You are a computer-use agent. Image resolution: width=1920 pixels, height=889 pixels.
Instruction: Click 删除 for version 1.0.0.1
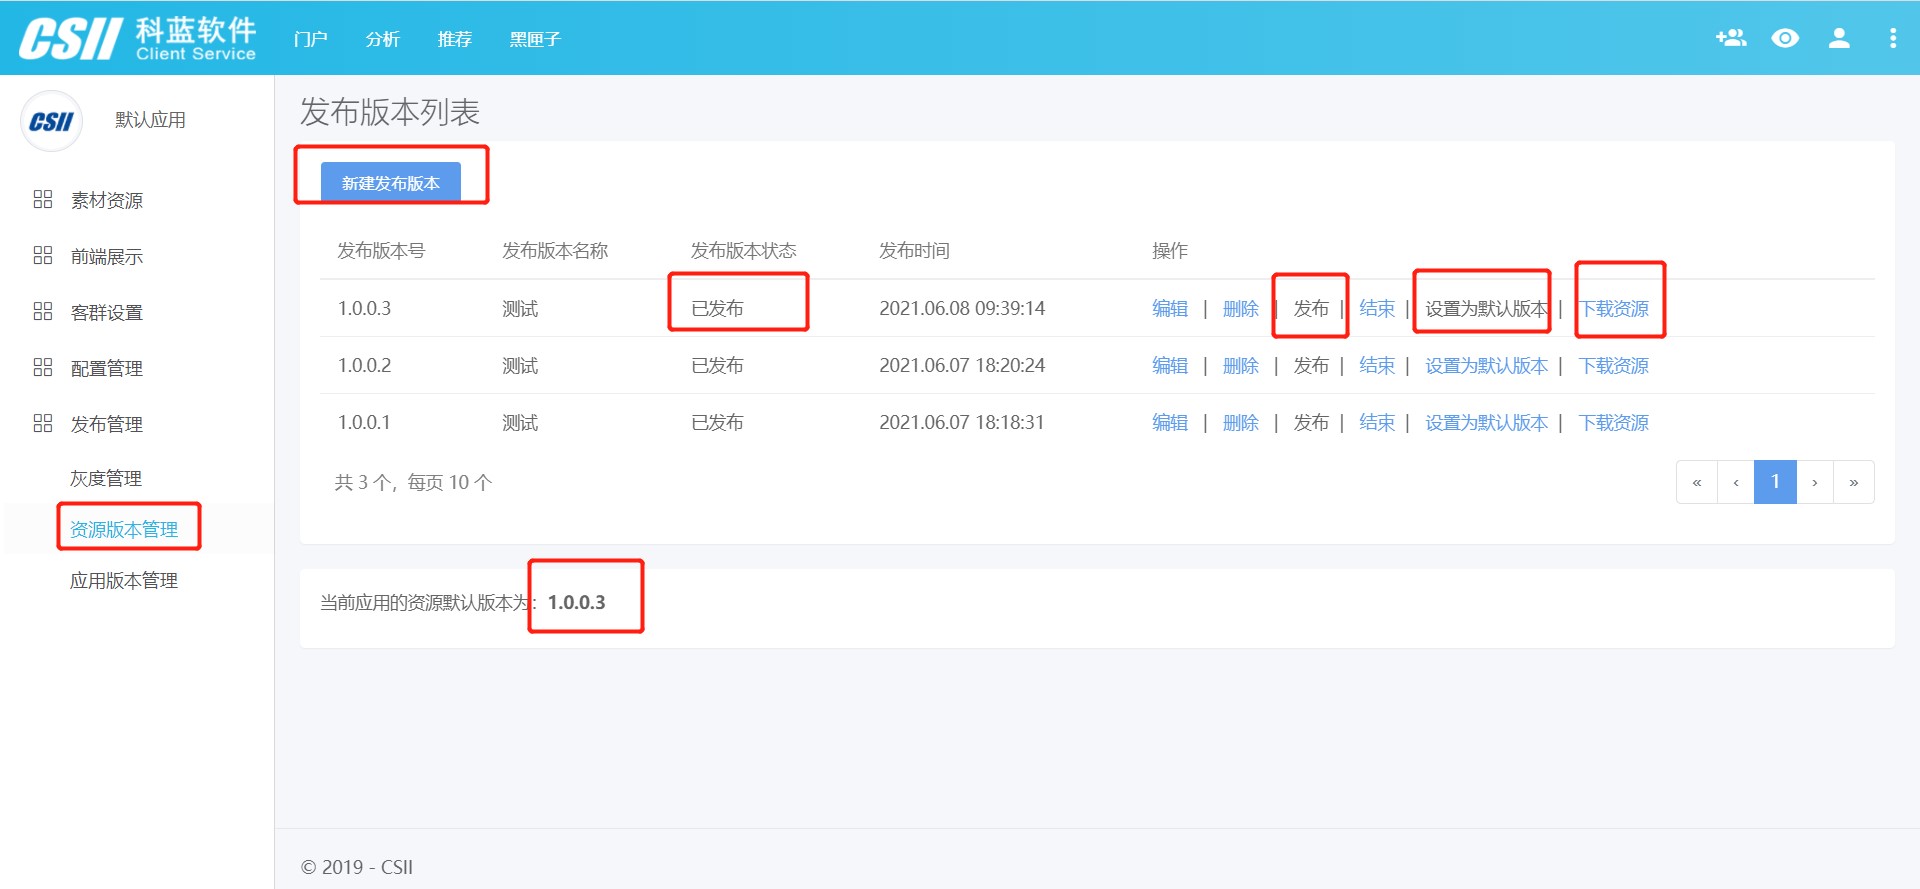(1241, 422)
